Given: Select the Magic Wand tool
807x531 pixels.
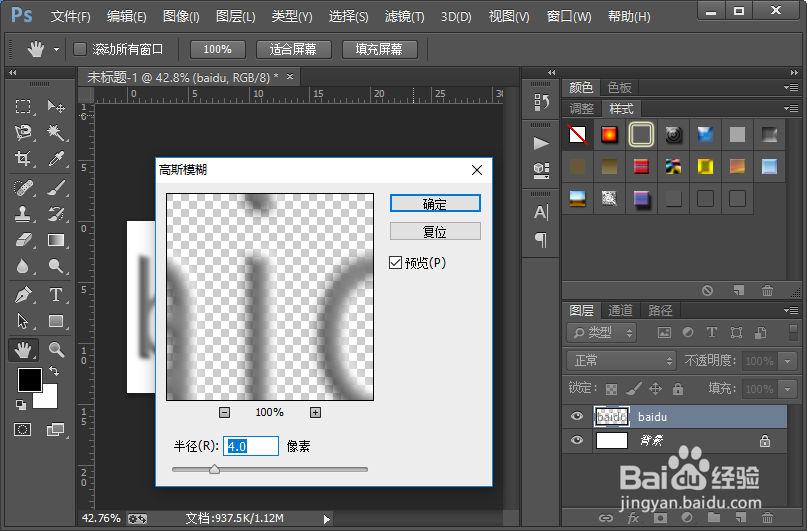Looking at the screenshot, I should pos(56,133).
